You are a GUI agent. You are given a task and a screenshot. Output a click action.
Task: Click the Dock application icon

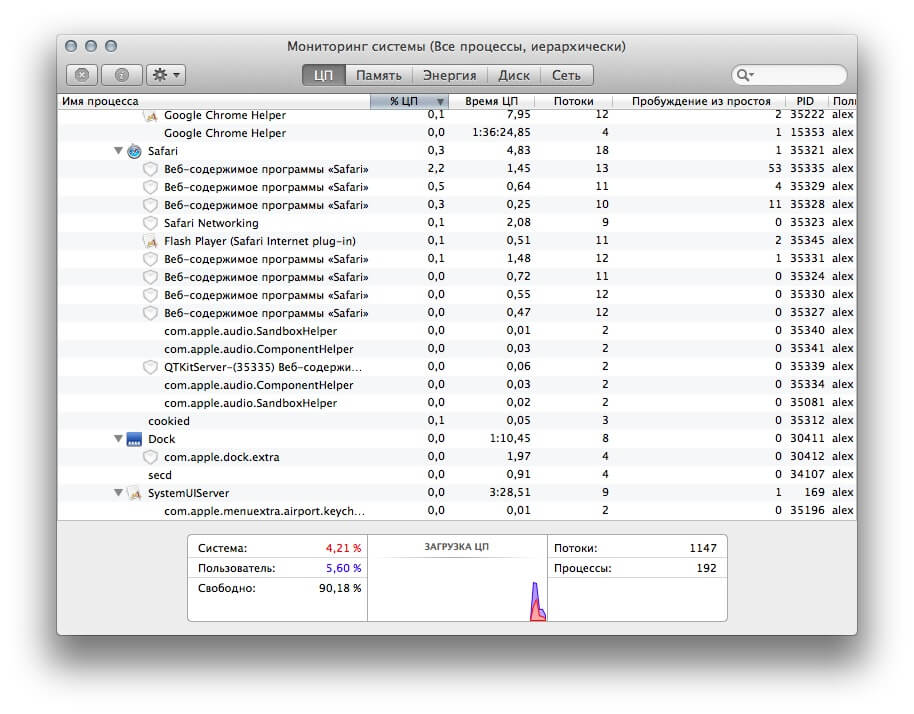[x=135, y=439]
